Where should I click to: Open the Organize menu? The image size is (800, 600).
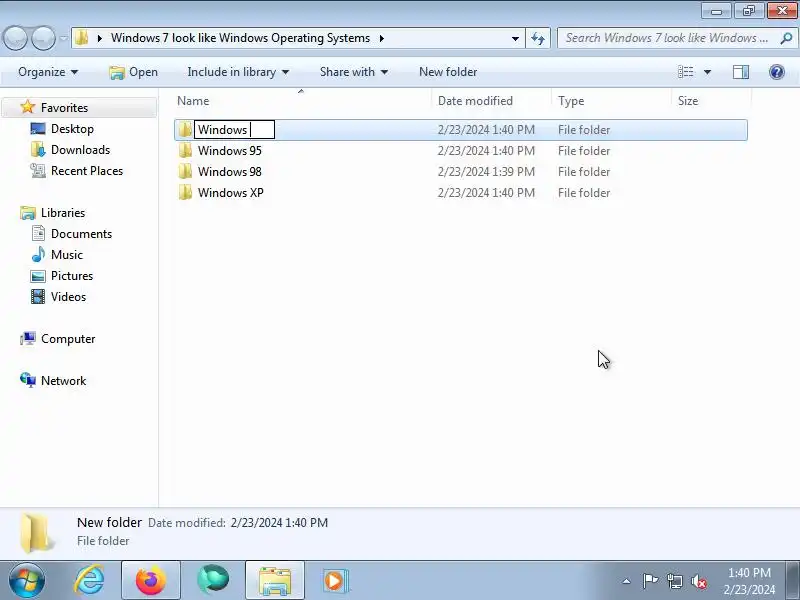(48, 72)
